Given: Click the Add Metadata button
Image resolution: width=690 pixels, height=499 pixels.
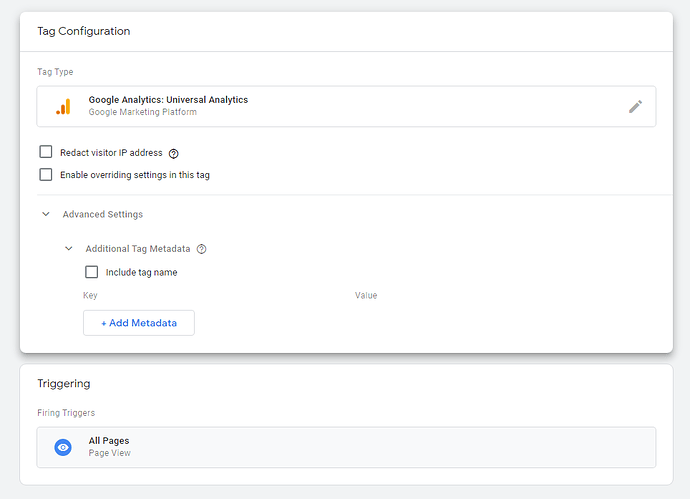Looking at the screenshot, I should click(x=139, y=323).
